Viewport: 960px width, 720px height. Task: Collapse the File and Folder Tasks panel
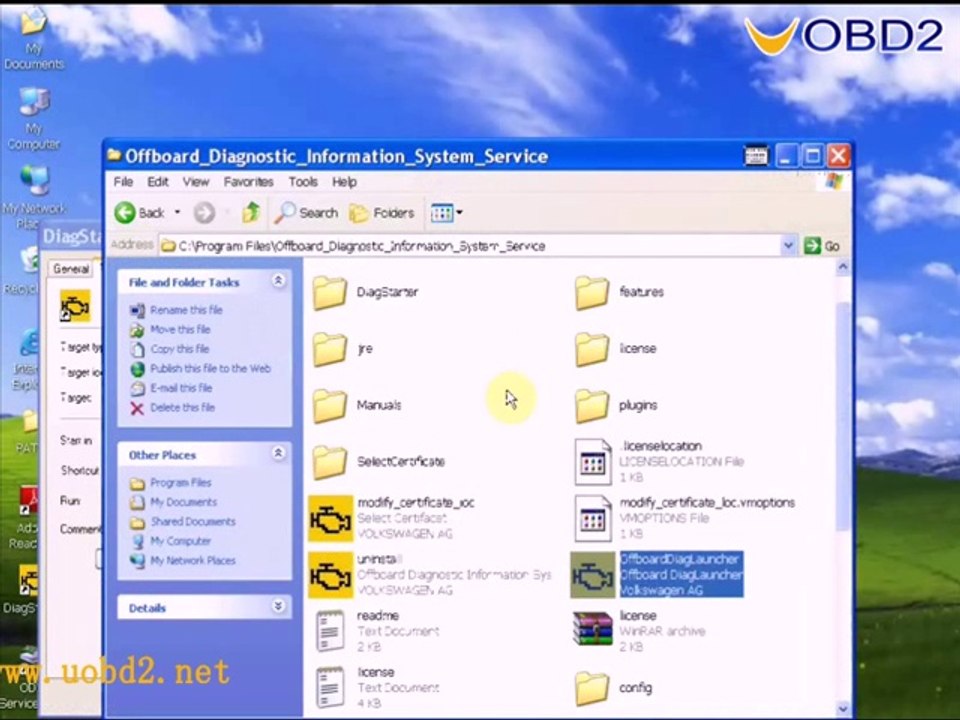click(x=278, y=281)
